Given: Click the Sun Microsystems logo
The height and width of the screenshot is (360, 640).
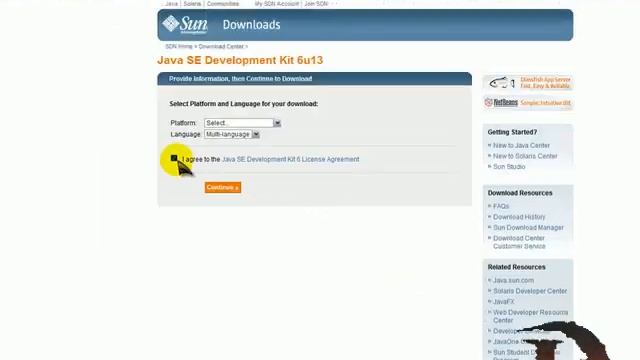Looking at the screenshot, I should pos(185,24).
